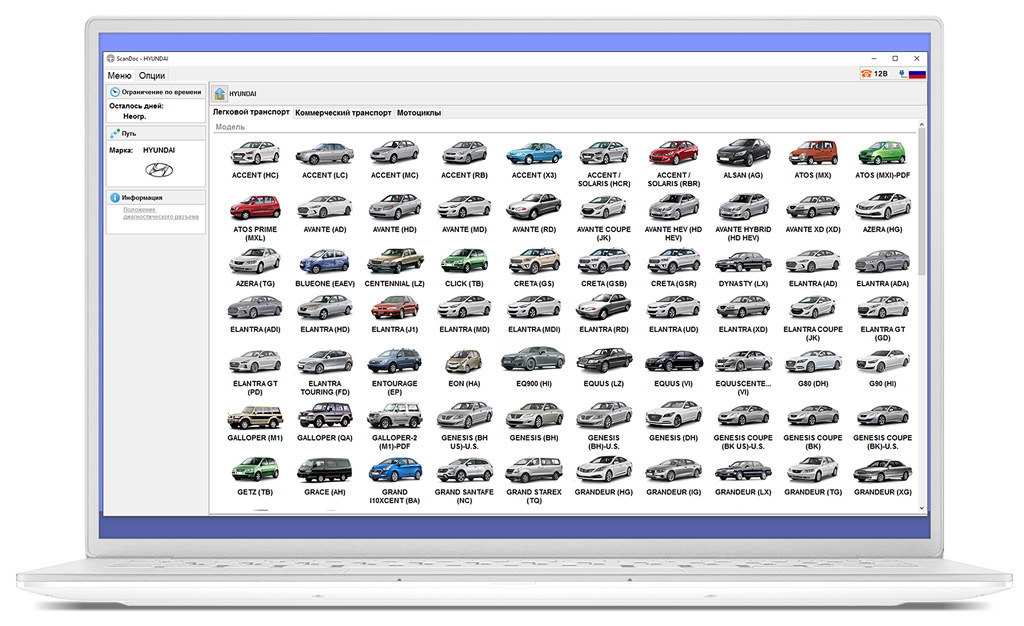Open the BLUEONE (EAEV) model
This screenshot has width=1024, height=626.
click(x=325, y=268)
